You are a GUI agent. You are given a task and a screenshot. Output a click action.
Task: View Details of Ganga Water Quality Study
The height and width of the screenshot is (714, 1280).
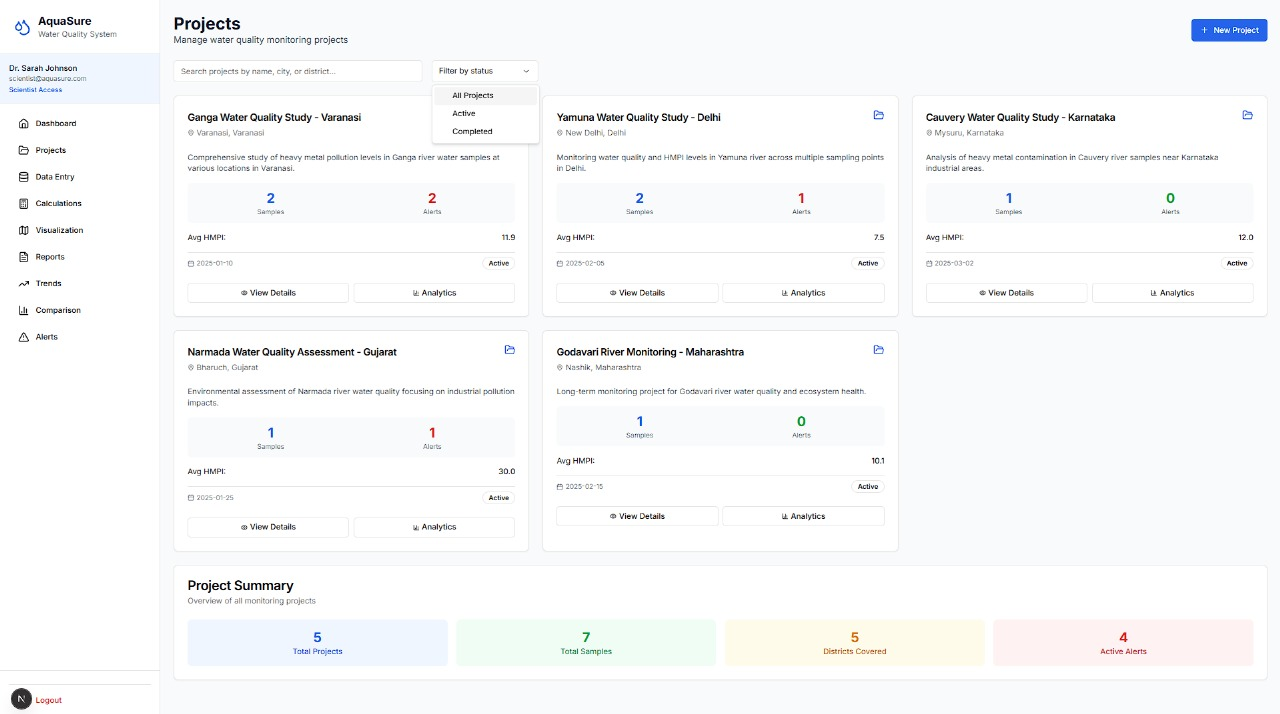tap(268, 293)
